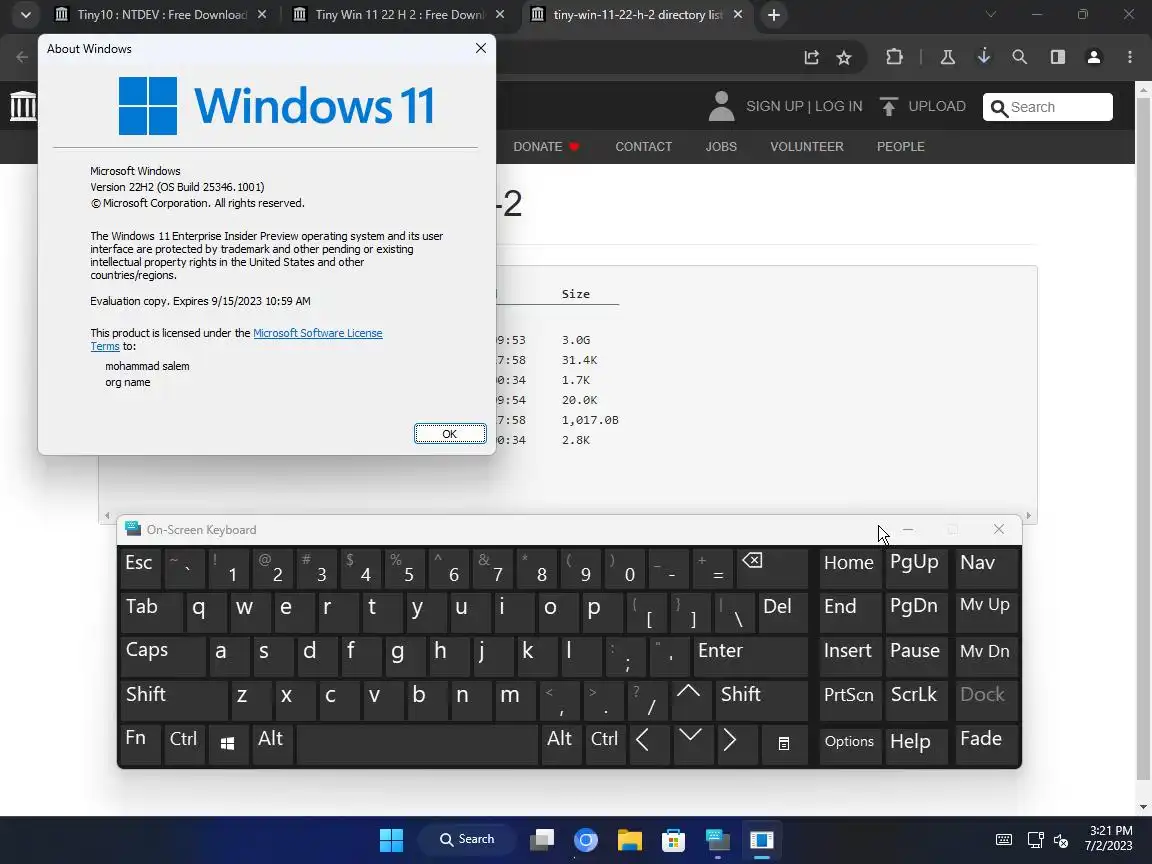1152x864 pixels.
Task: Open Task View from the taskbar
Action: 542,840
